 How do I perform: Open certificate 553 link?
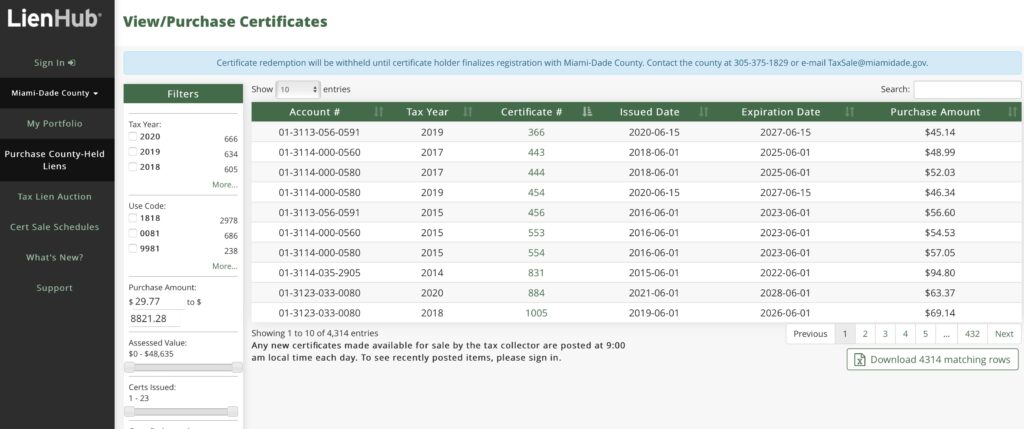pyautogui.click(x=536, y=232)
